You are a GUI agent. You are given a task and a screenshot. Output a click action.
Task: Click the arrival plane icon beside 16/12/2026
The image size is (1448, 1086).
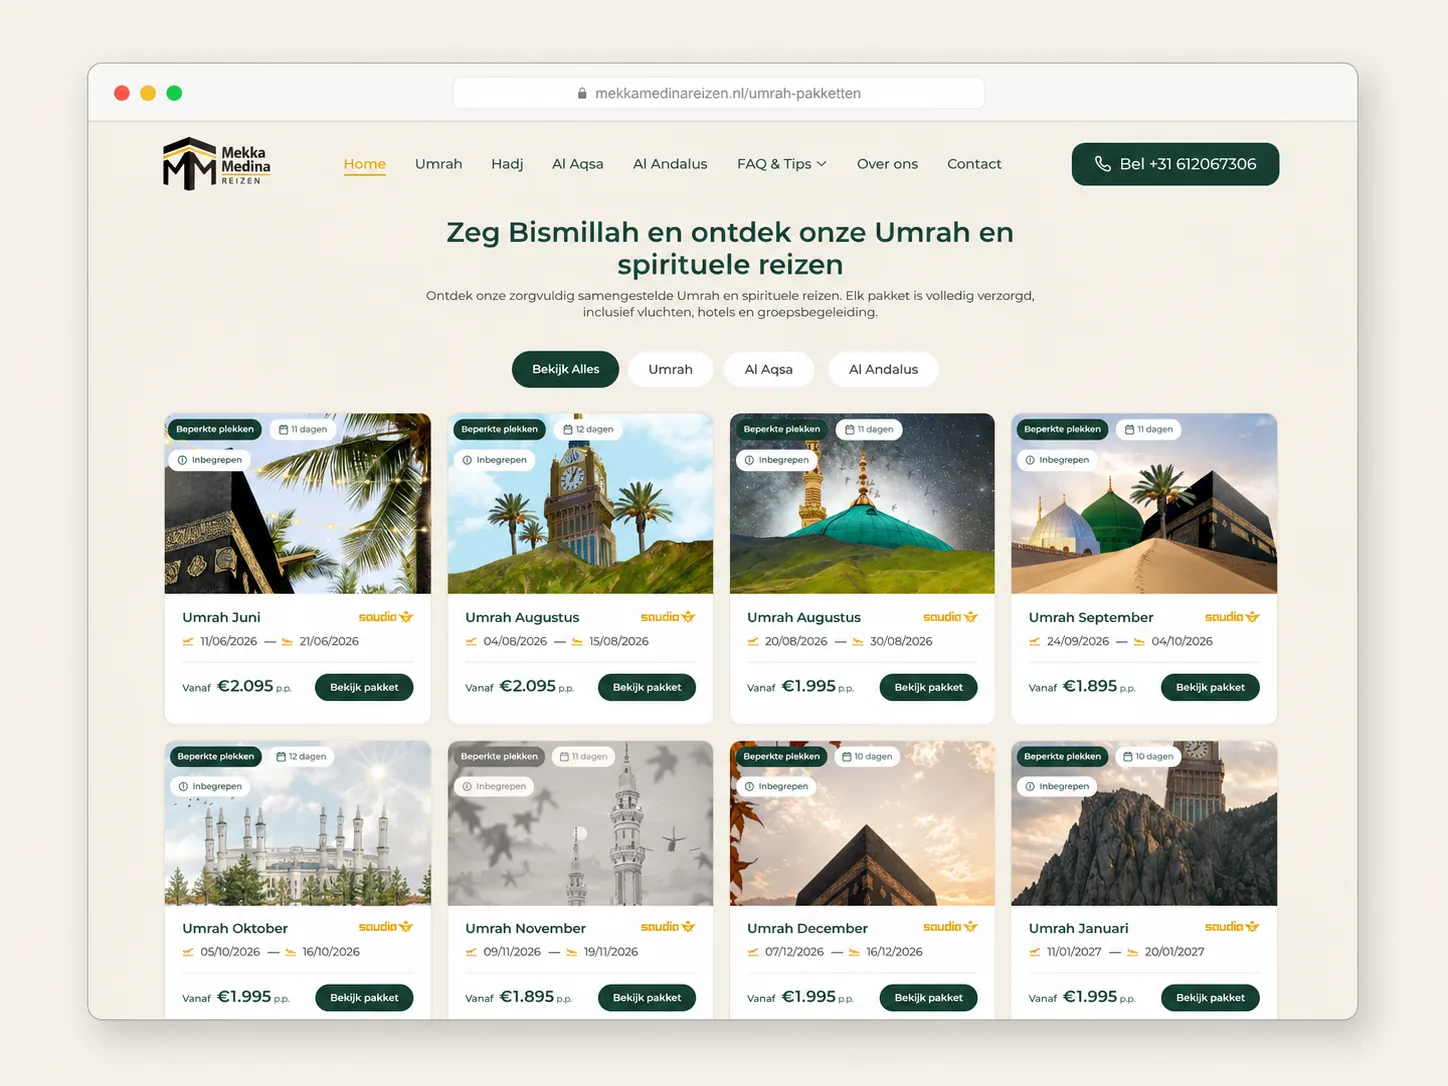(854, 952)
